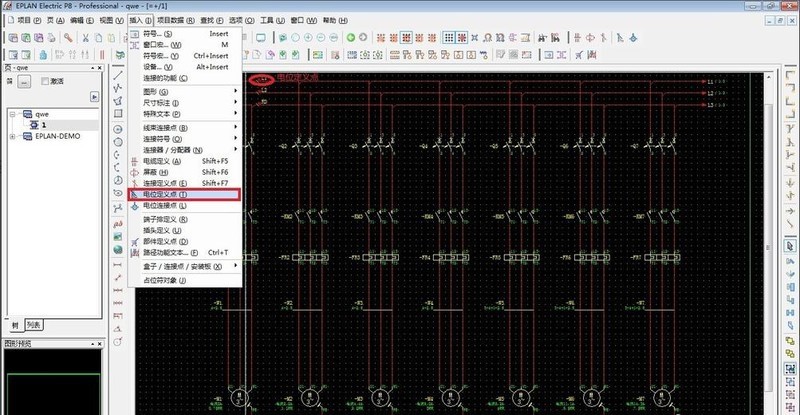
Task: Toggle the red snap grid button
Action: [x=462, y=37]
